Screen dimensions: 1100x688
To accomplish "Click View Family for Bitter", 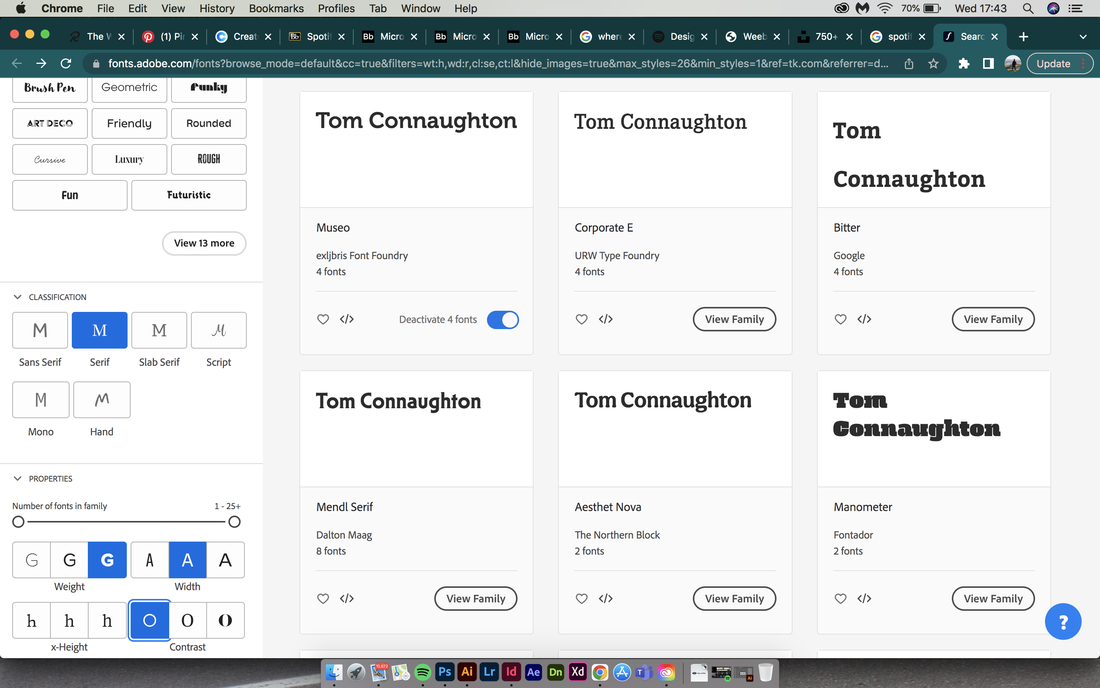I will tap(993, 319).
